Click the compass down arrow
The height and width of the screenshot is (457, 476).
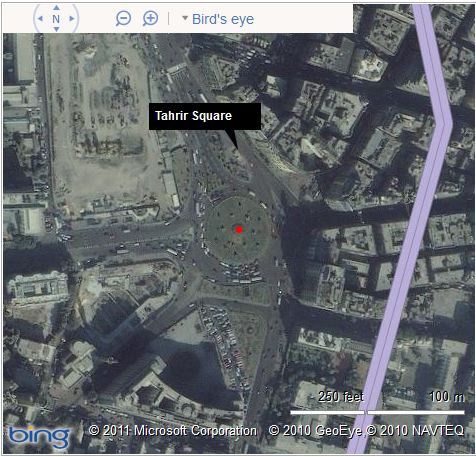pyautogui.click(x=56, y=29)
